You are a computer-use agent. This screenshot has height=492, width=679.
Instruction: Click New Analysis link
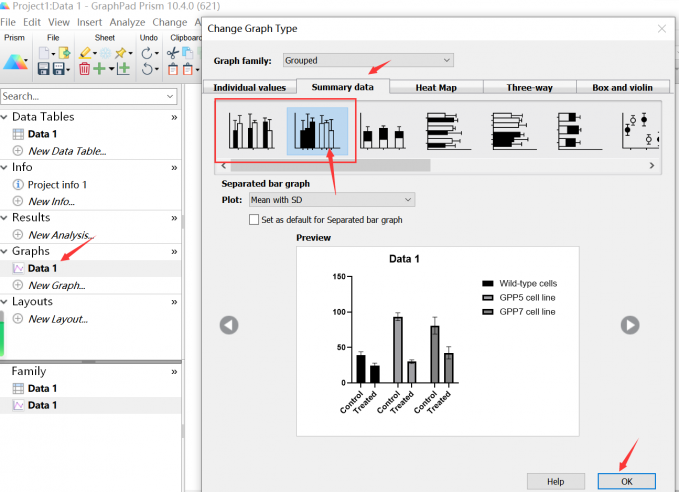point(61,235)
